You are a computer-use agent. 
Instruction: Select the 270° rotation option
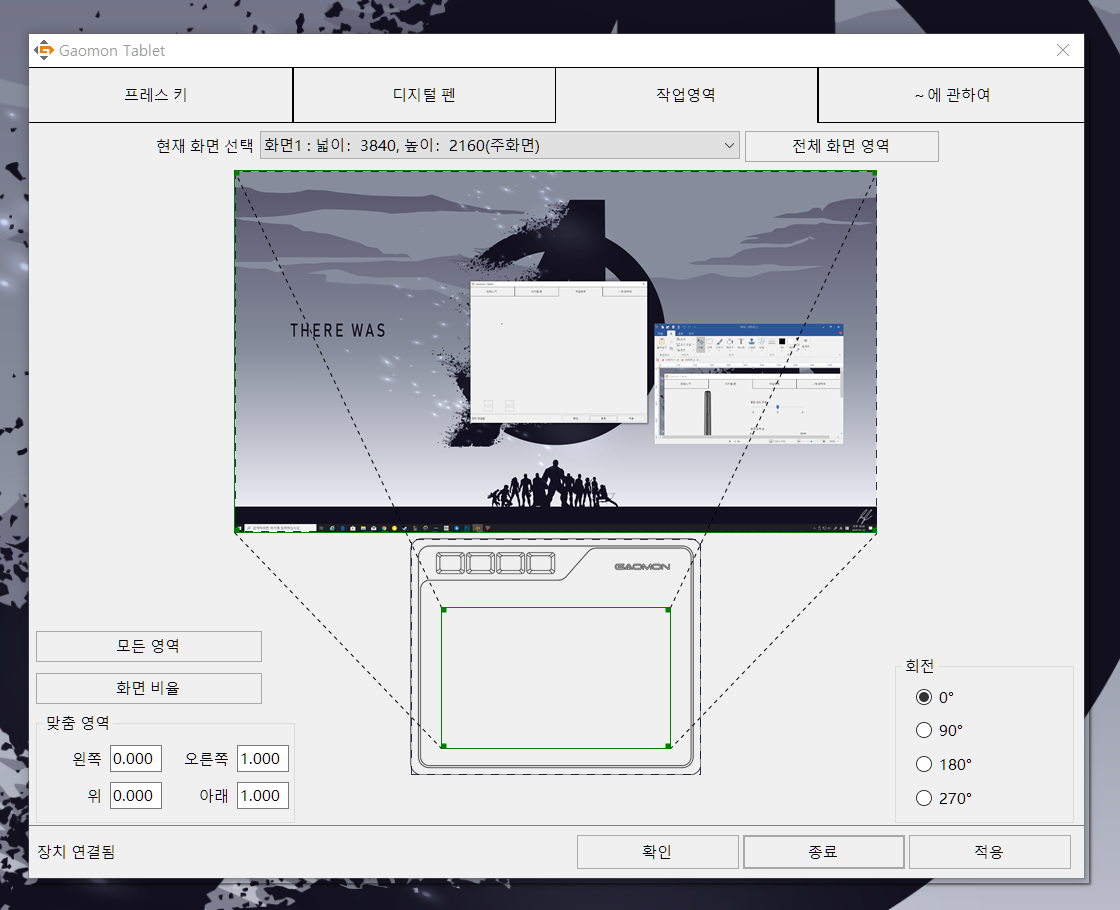924,798
